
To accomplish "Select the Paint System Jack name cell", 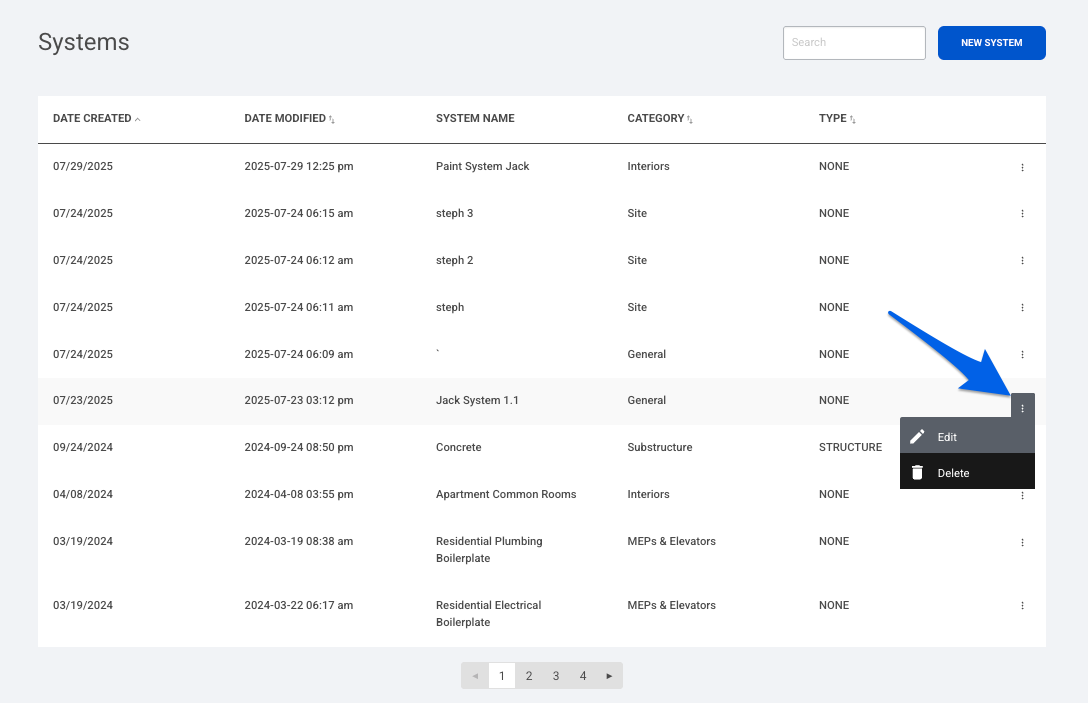I will click(482, 167).
